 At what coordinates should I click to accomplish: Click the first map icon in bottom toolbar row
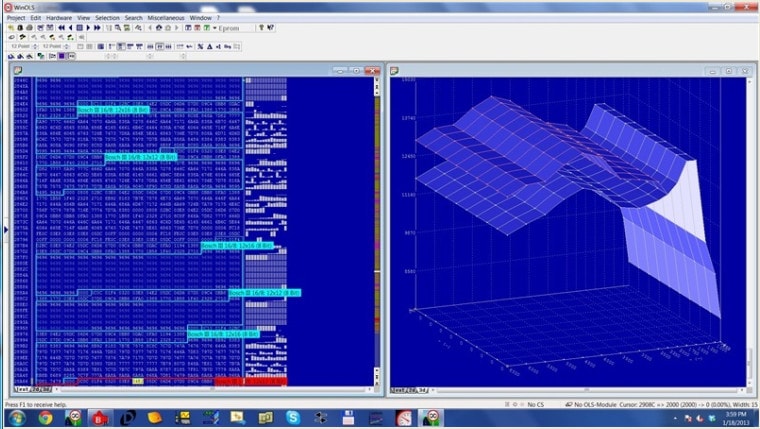click(11, 56)
